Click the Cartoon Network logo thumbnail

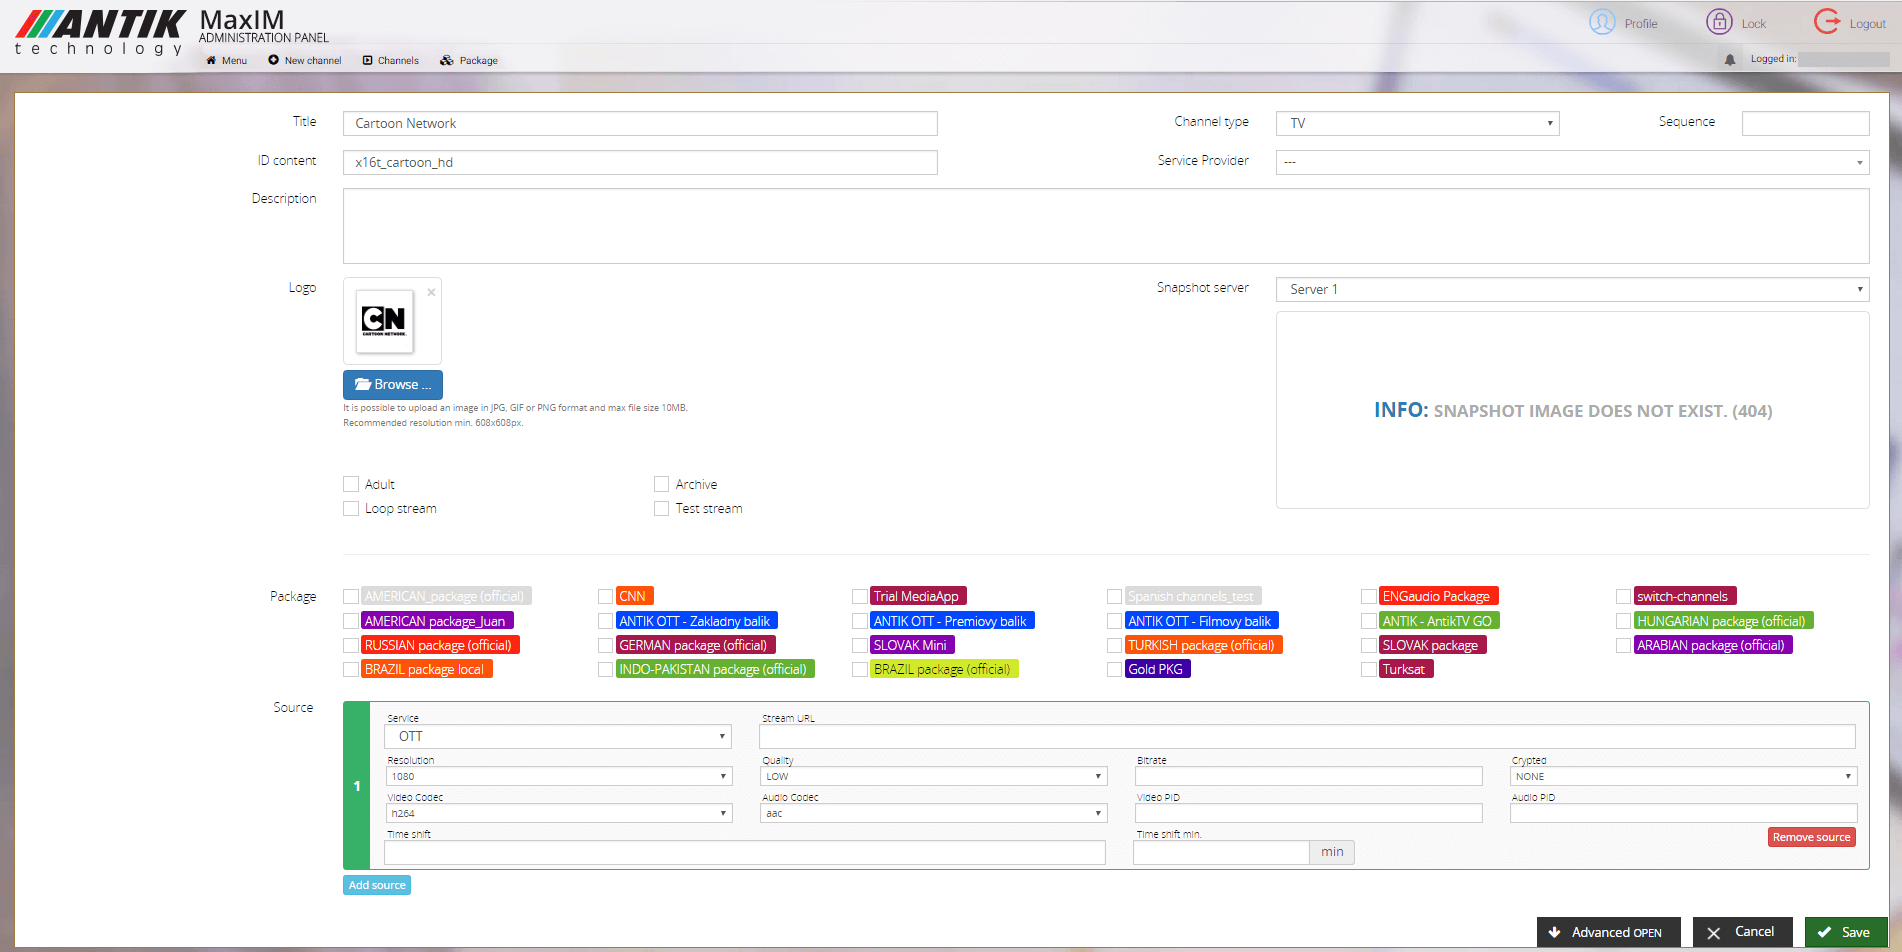point(384,321)
